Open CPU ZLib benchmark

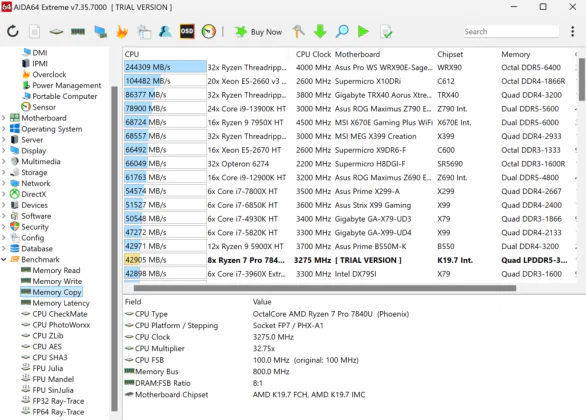point(48,336)
